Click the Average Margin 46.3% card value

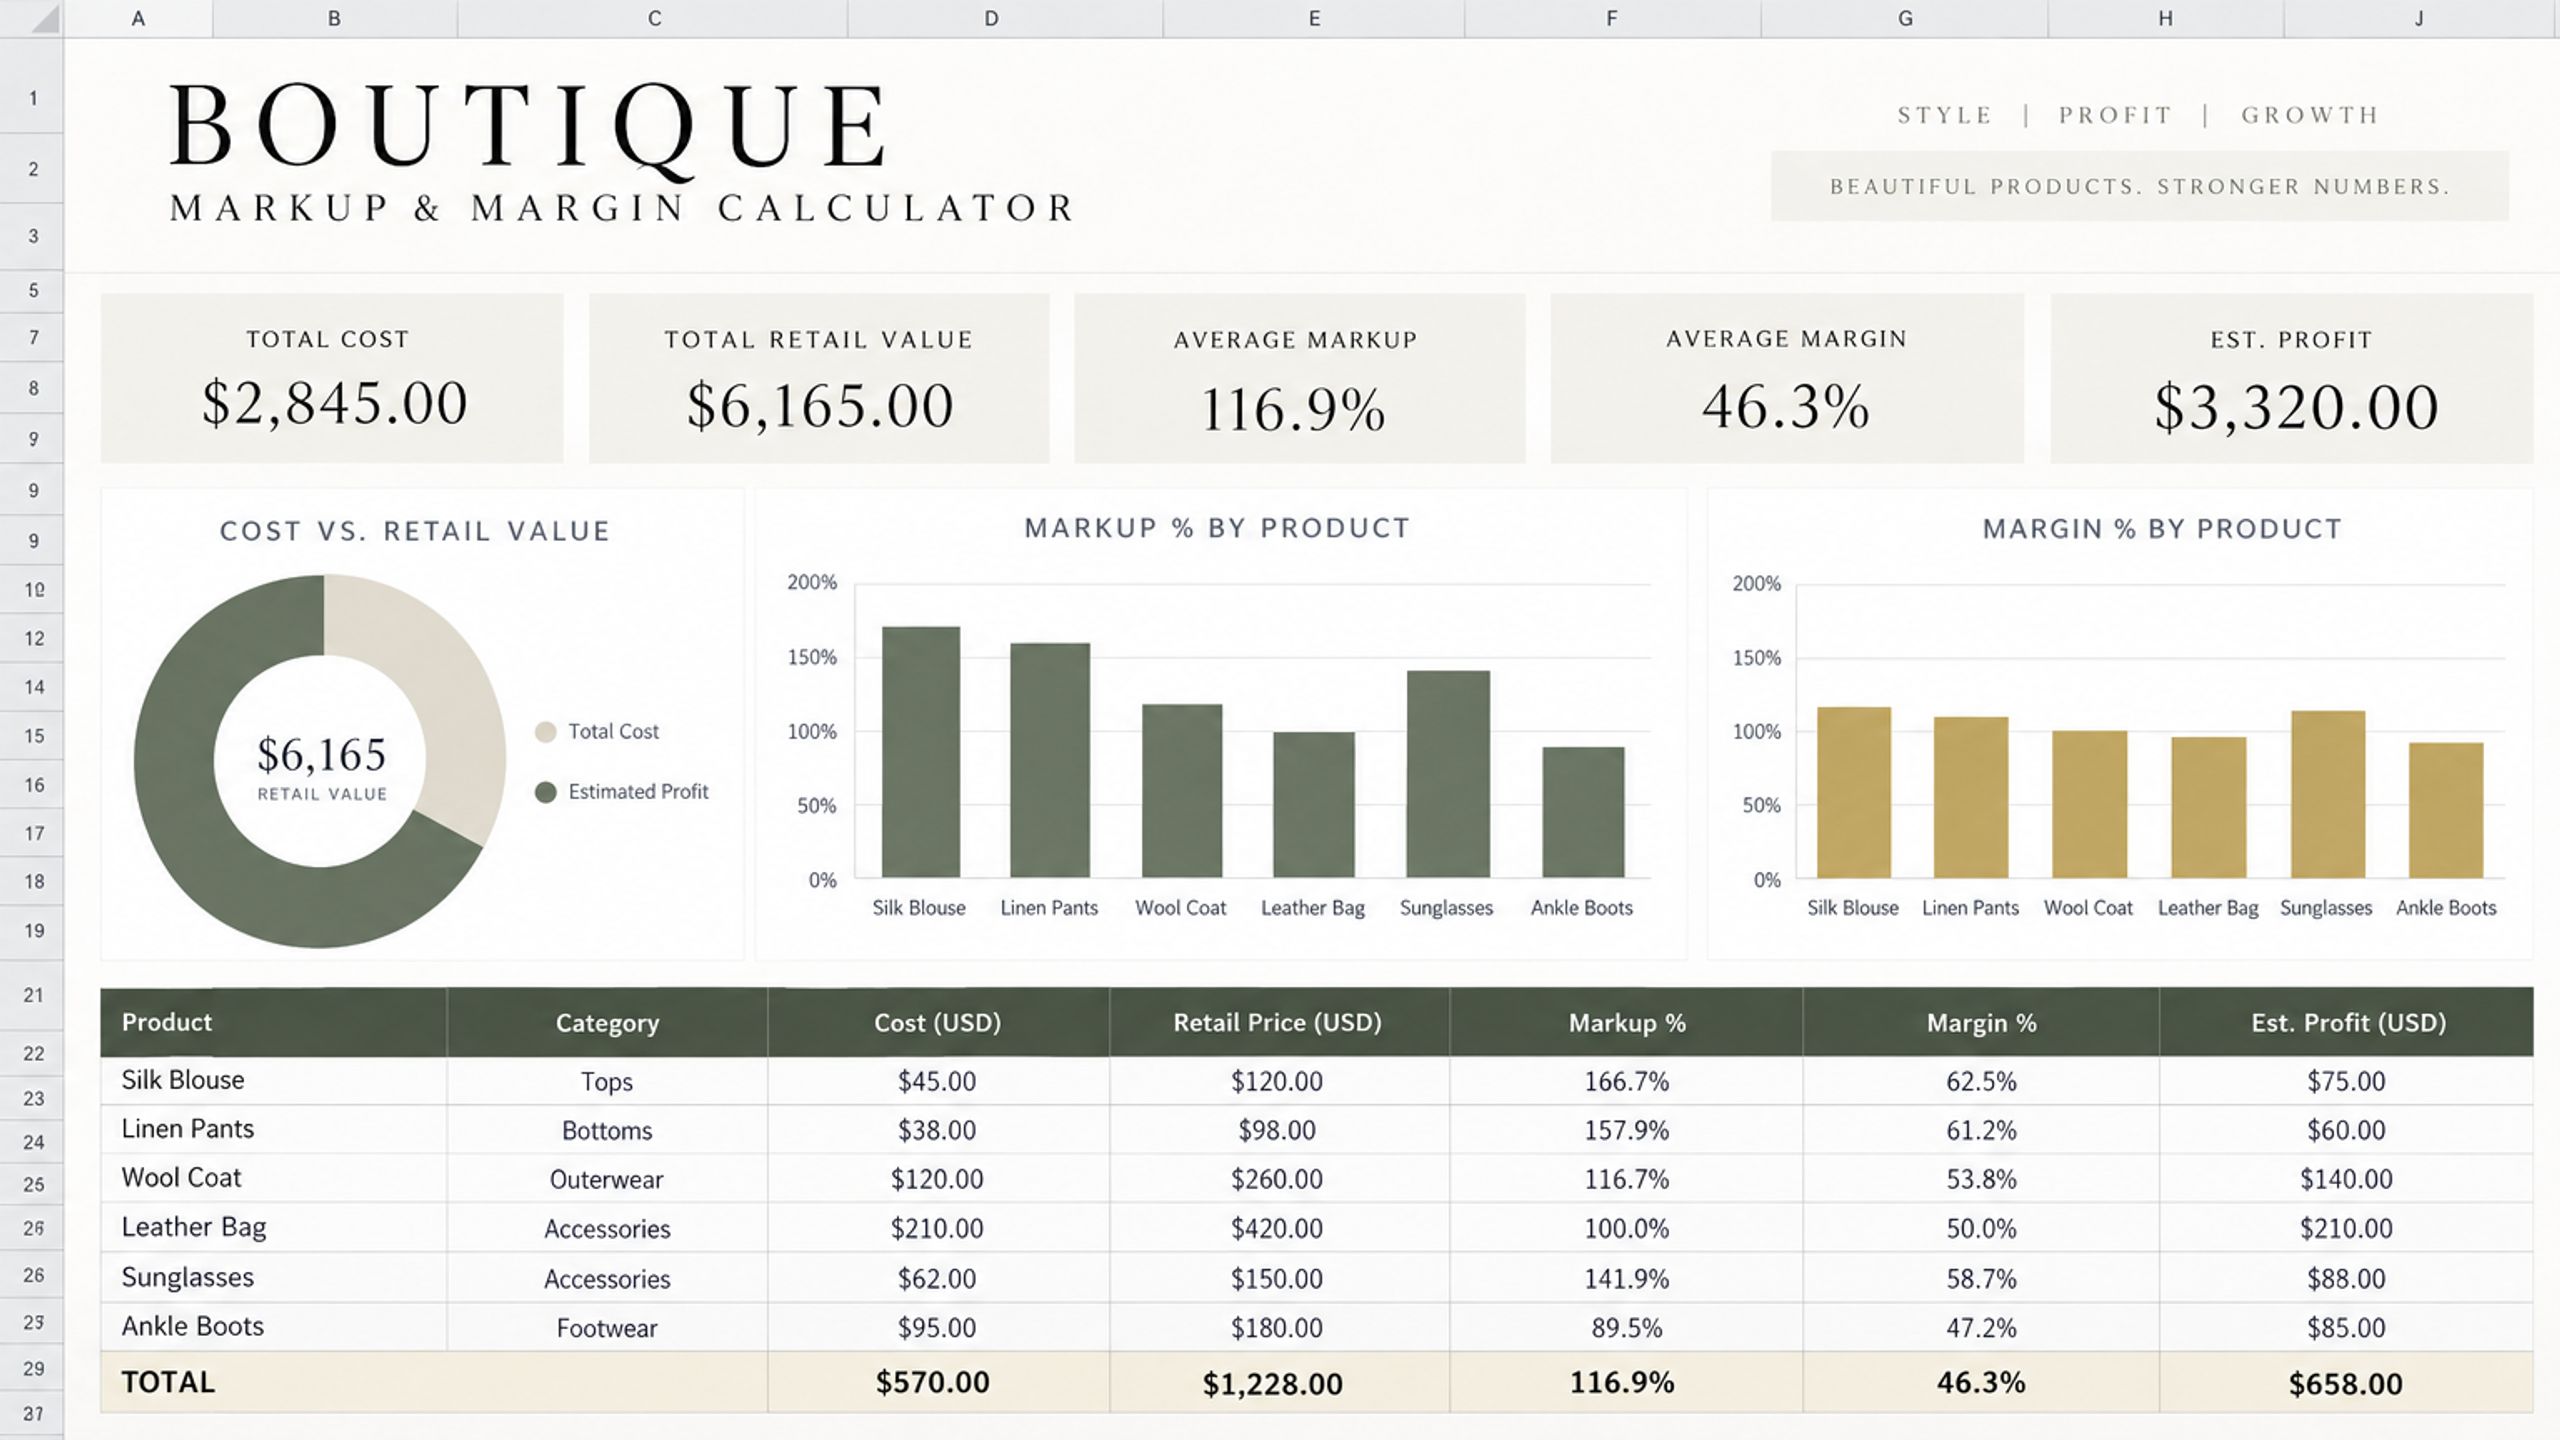tap(1786, 407)
